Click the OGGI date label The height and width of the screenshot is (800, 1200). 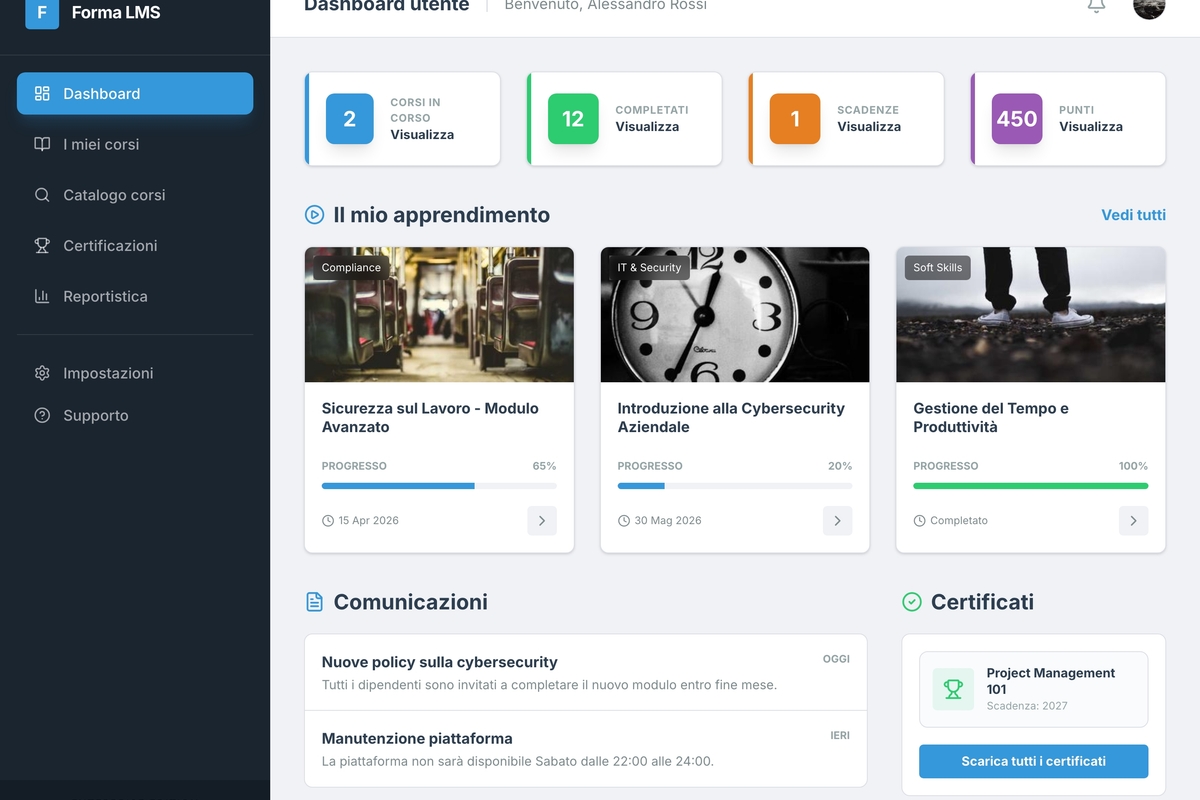coord(836,659)
